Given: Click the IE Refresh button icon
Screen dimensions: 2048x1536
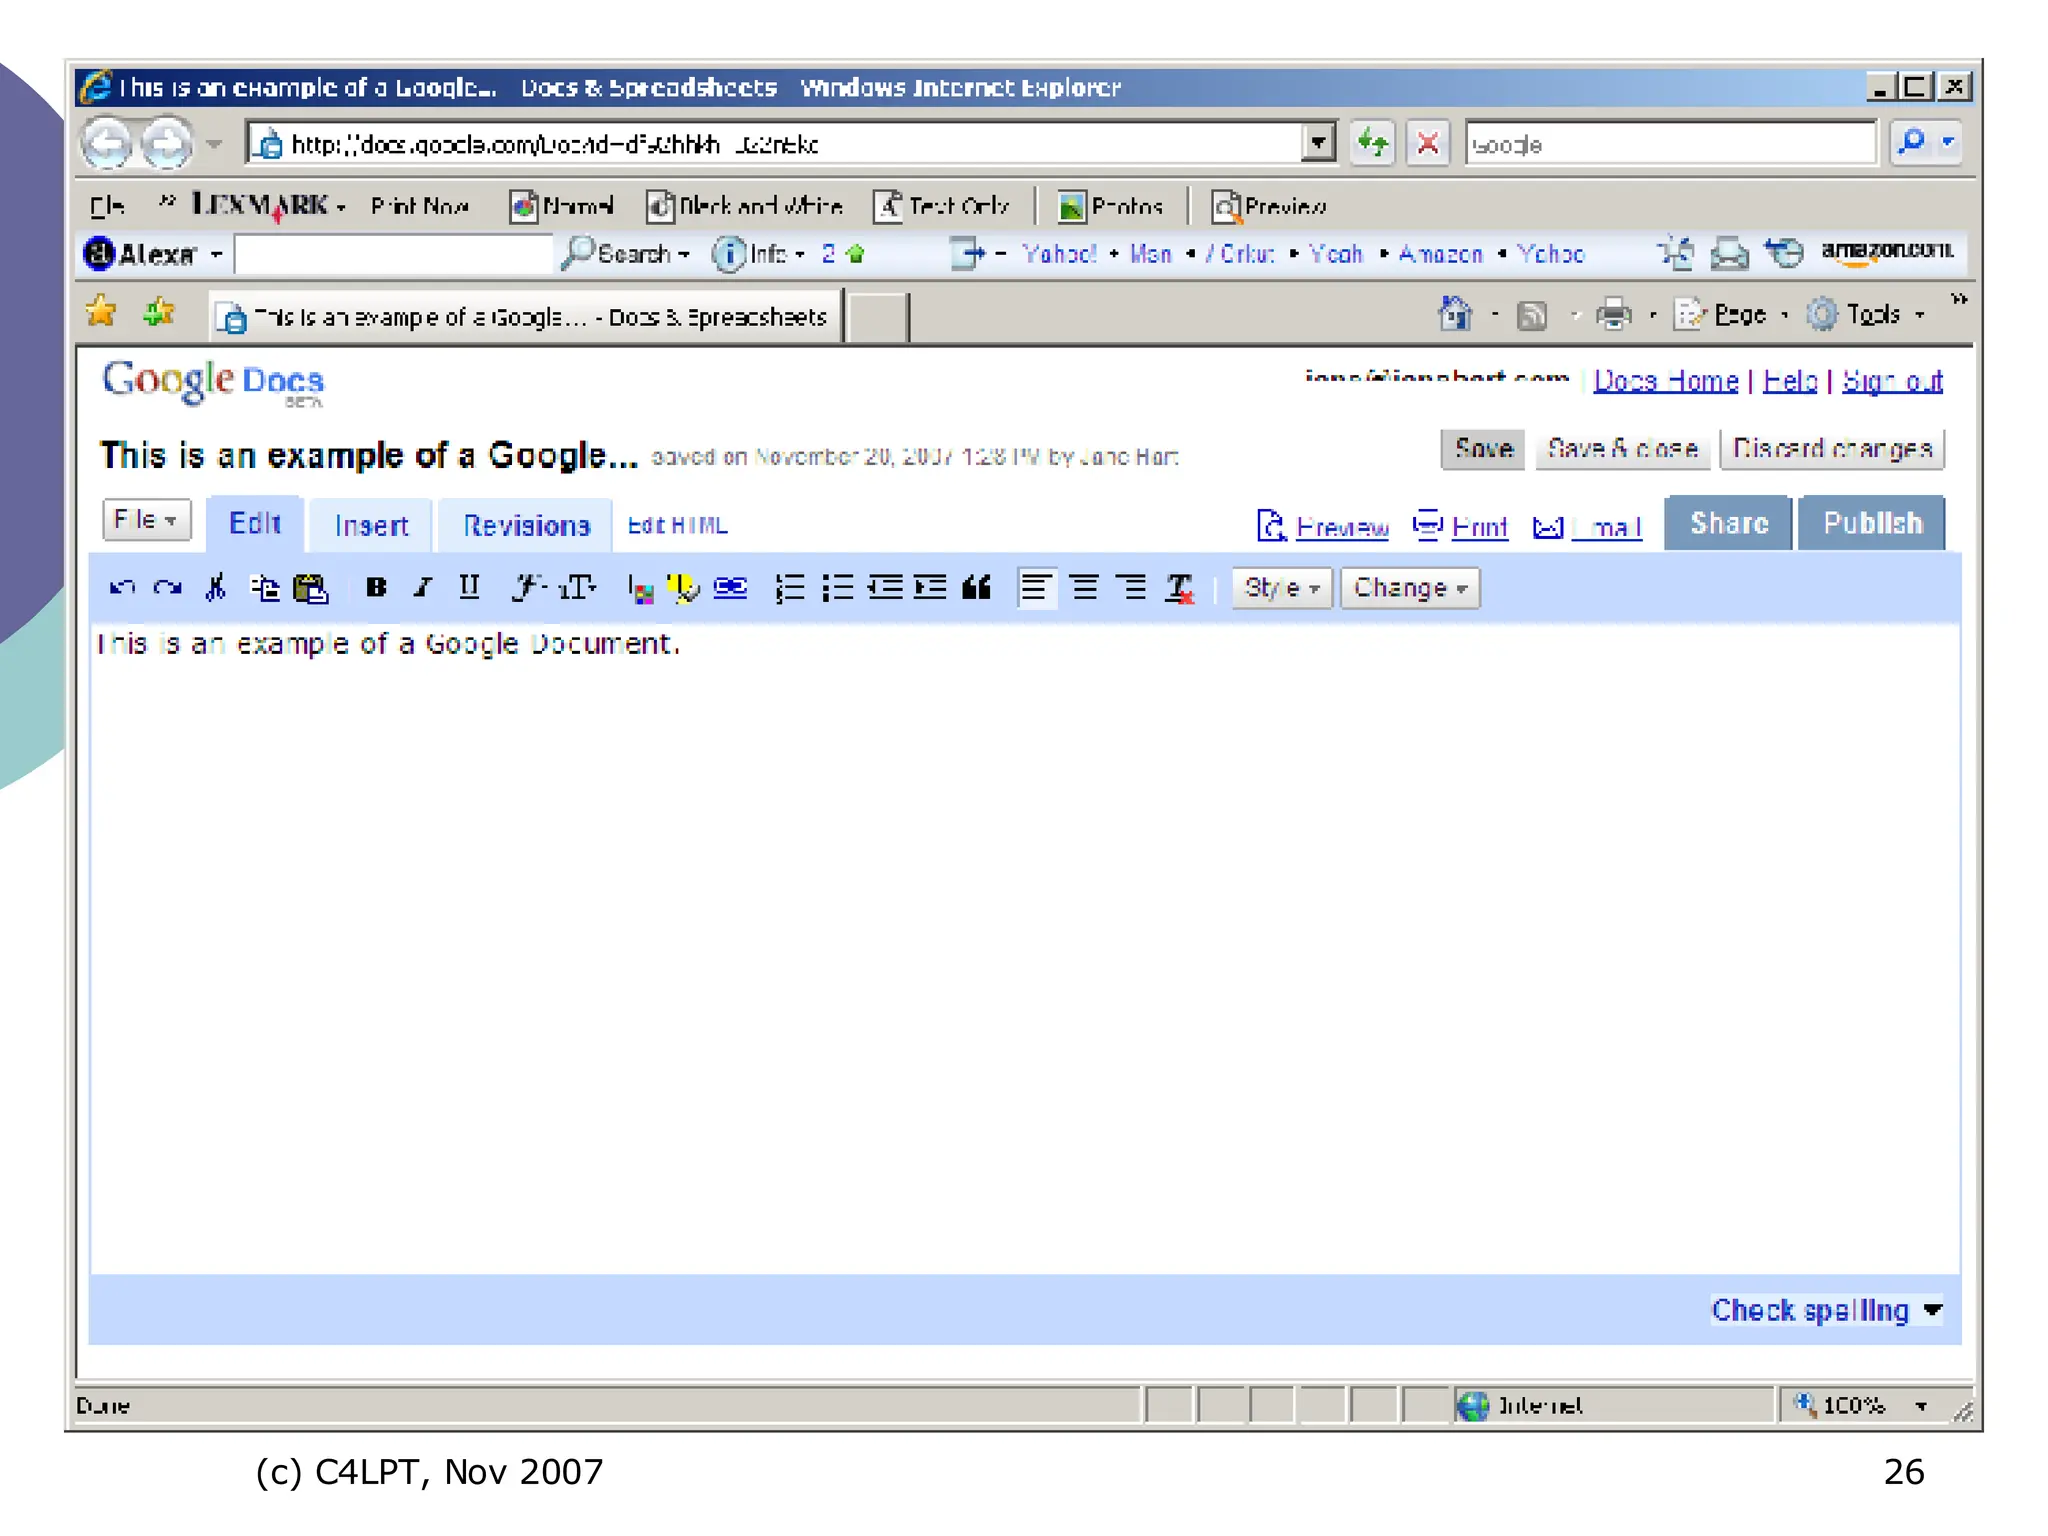Looking at the screenshot, I should (x=1372, y=144).
